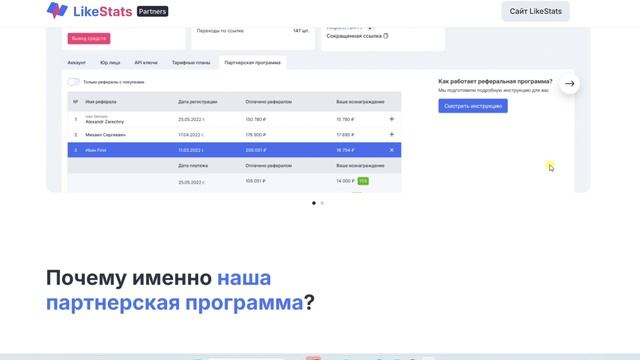The width and height of the screenshot is (640, 360).
Task: Expand the Михаил Сергеевич row with plus icon
Action: click(391, 134)
